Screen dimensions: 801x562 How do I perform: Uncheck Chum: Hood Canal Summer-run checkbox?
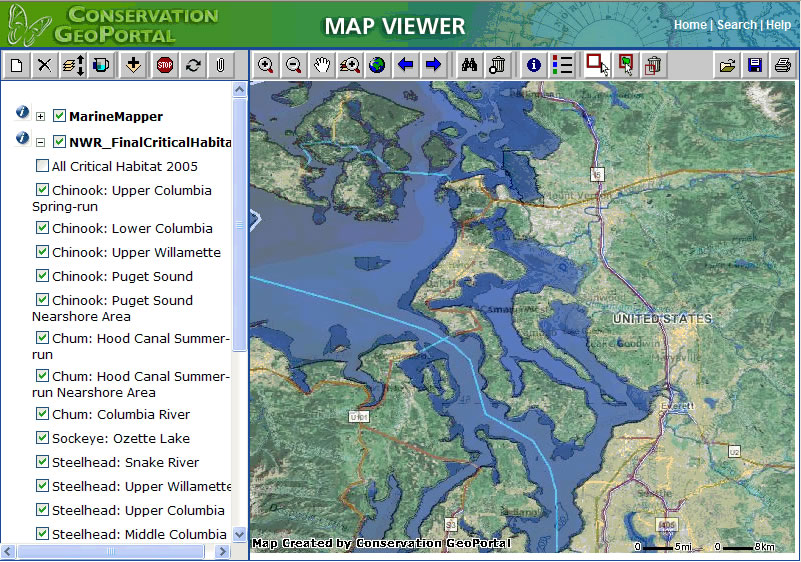(x=42, y=338)
